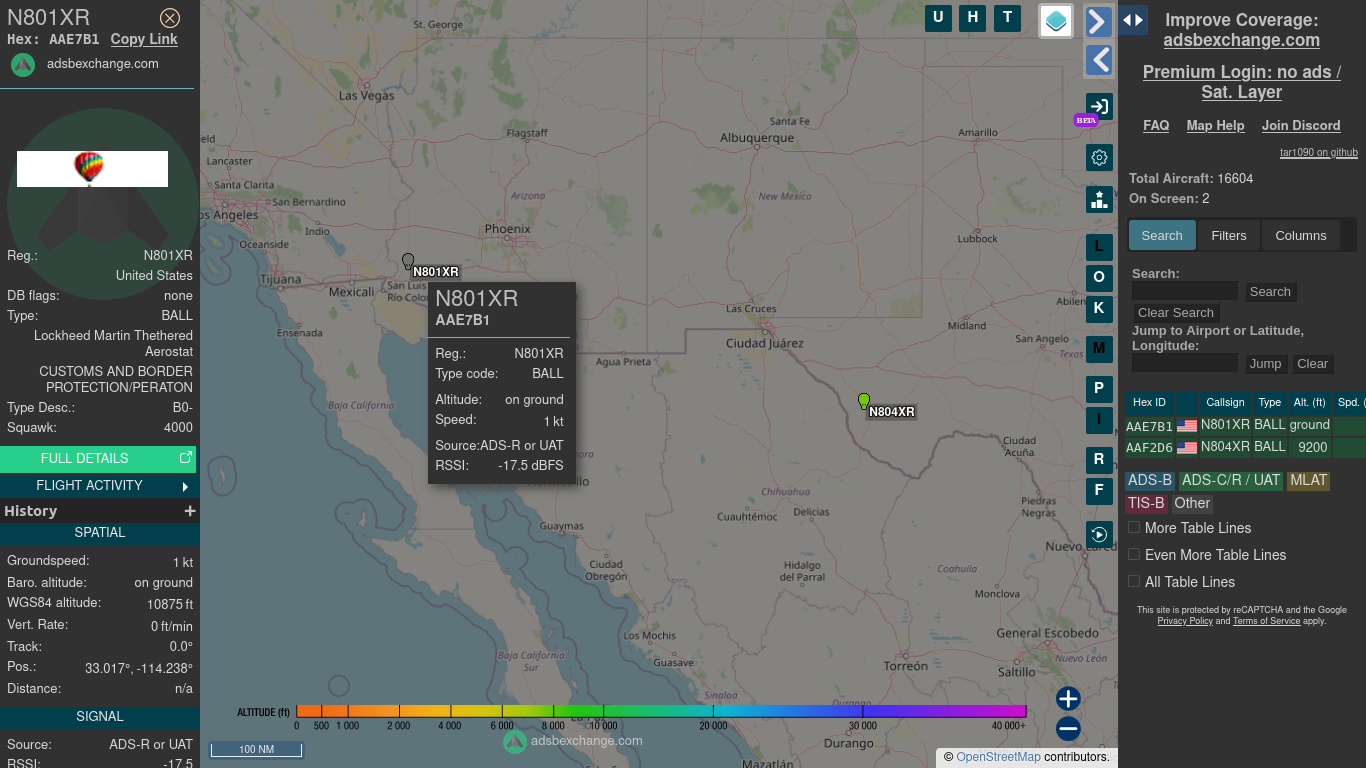
Task: Click the adsbexchange logo in left panel
Action: pyautogui.click(x=23, y=65)
